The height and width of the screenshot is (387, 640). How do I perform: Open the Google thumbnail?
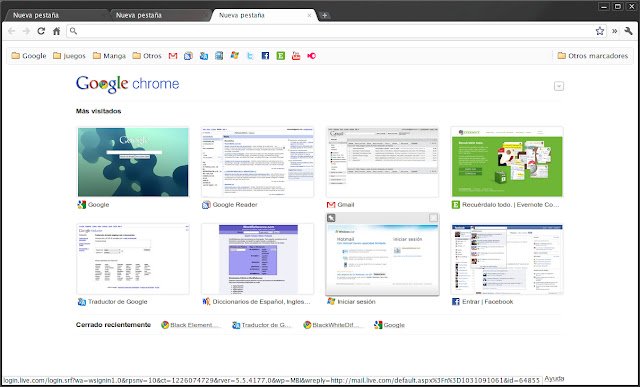(x=133, y=162)
